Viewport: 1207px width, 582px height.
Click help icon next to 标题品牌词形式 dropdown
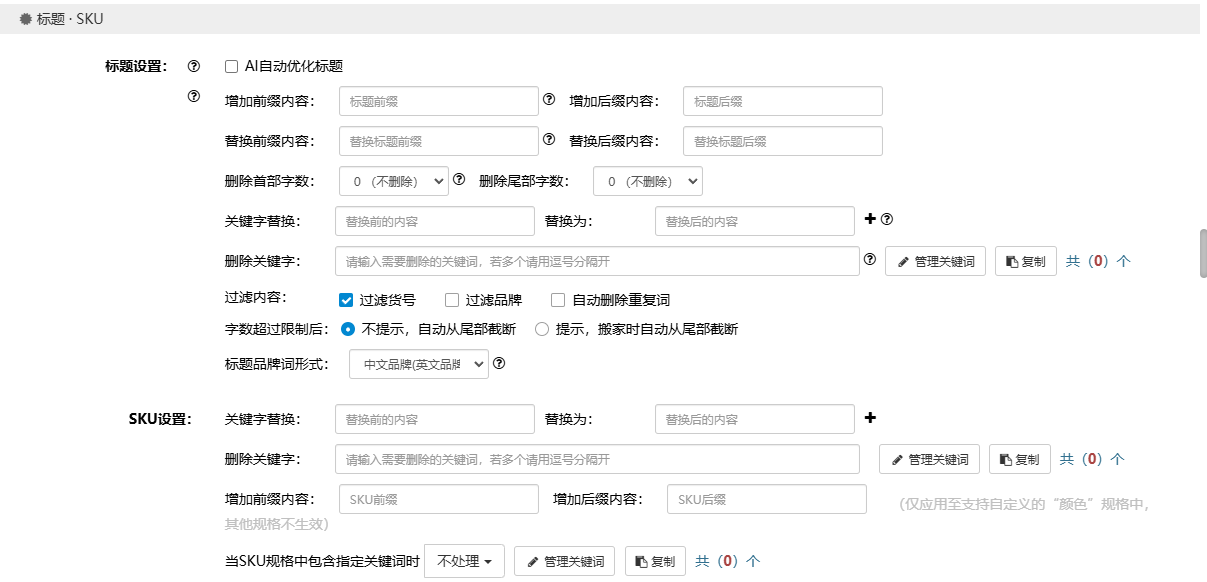(x=499, y=364)
